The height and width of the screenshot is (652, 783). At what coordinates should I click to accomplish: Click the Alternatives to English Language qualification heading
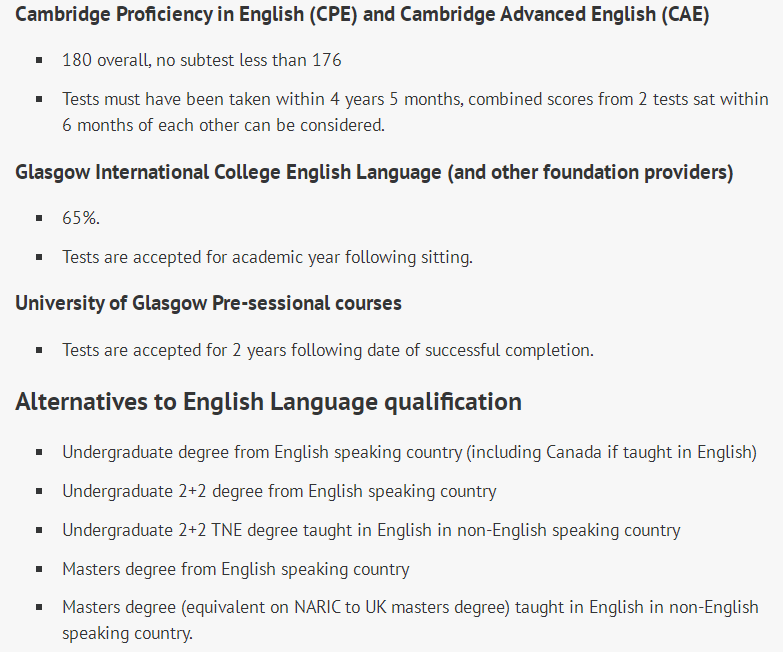(x=269, y=402)
